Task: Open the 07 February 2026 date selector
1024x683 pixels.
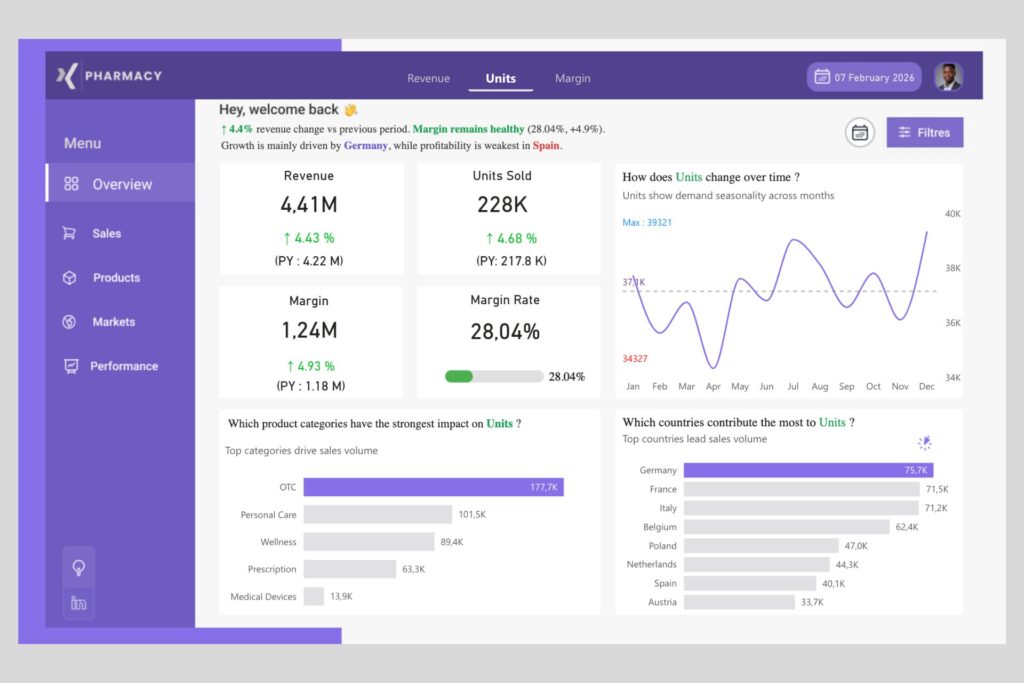Action: pyautogui.click(x=863, y=77)
